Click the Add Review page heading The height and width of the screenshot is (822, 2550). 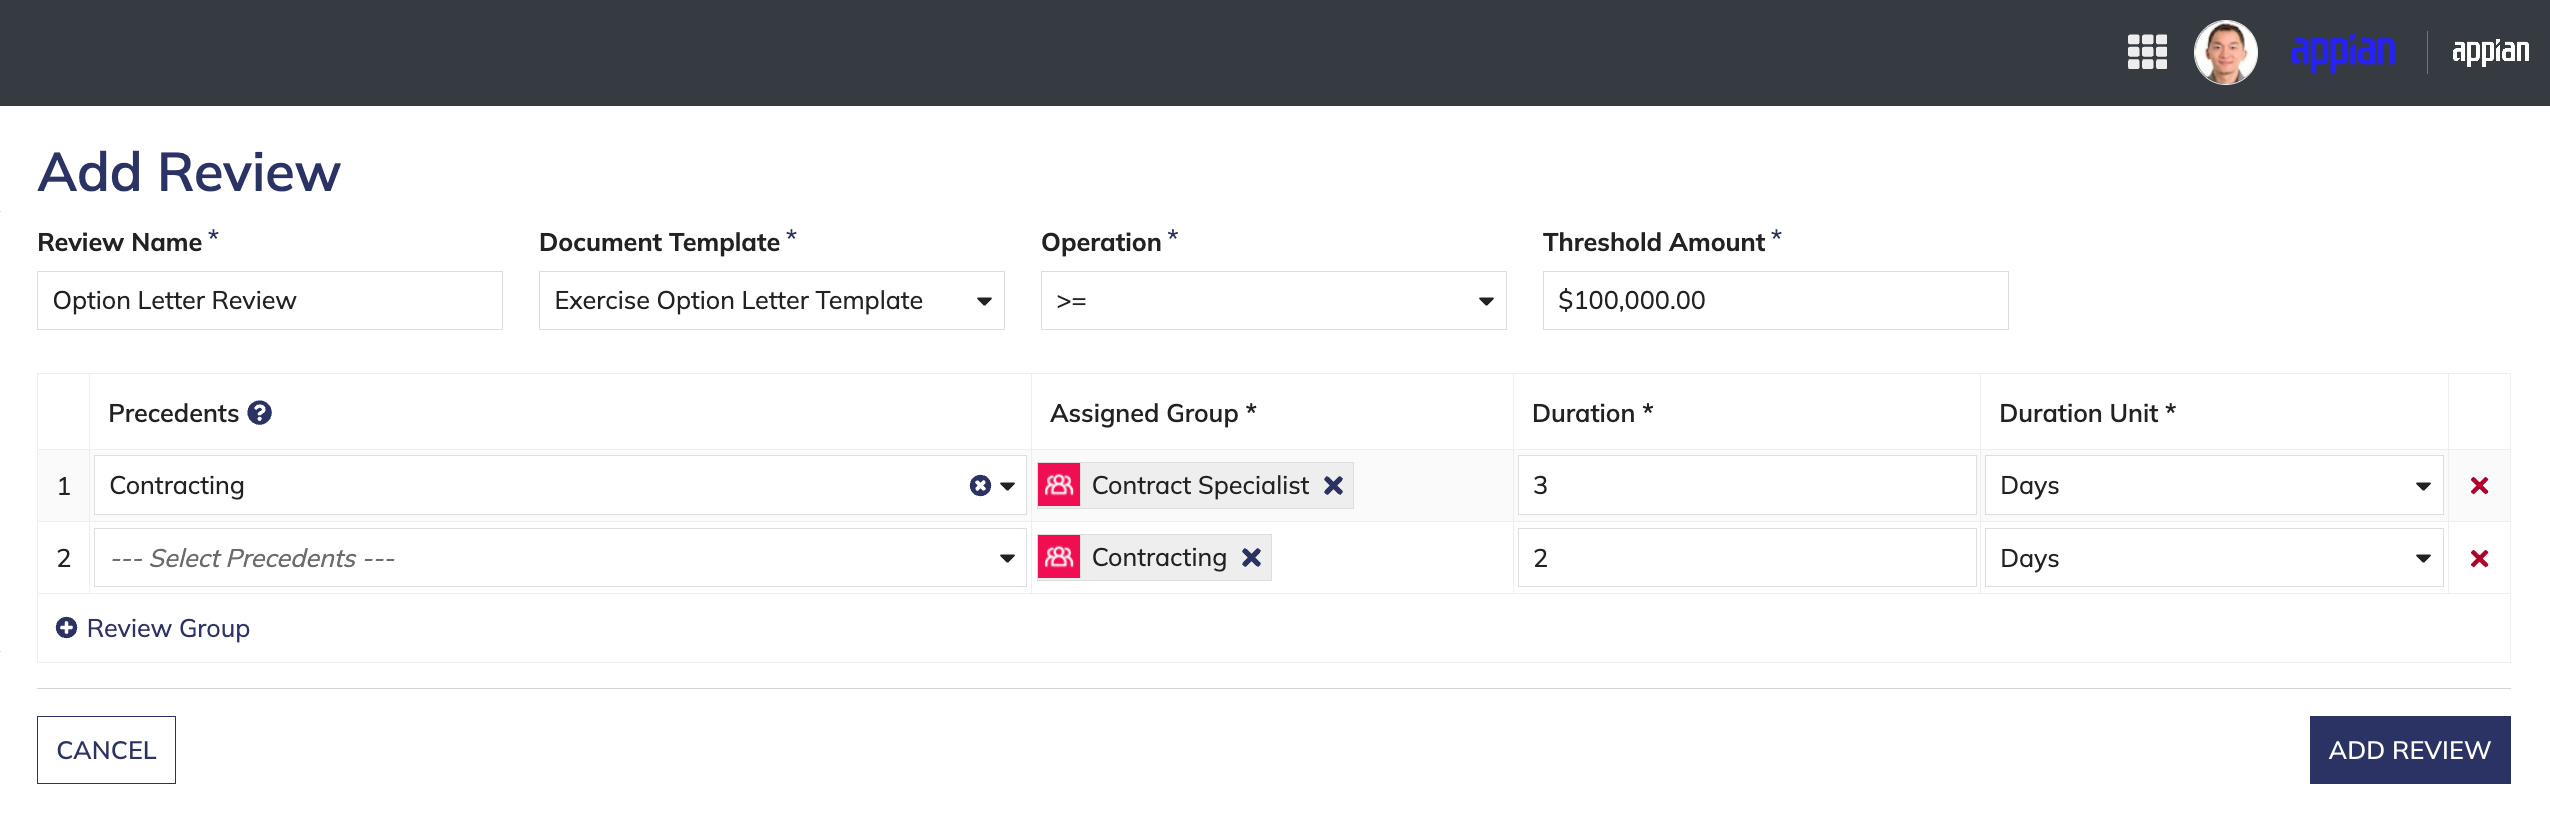190,172
